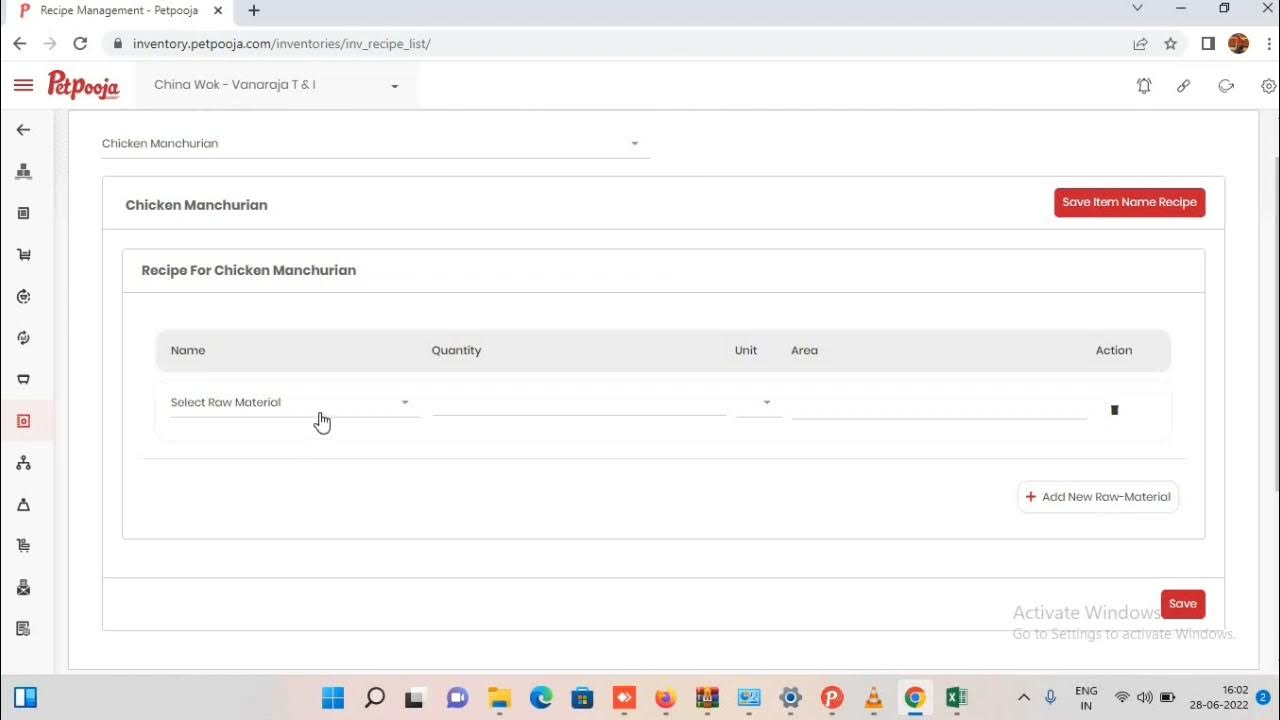The width and height of the screenshot is (1280, 720).
Task: Click the Quantity input field
Action: pos(579,403)
